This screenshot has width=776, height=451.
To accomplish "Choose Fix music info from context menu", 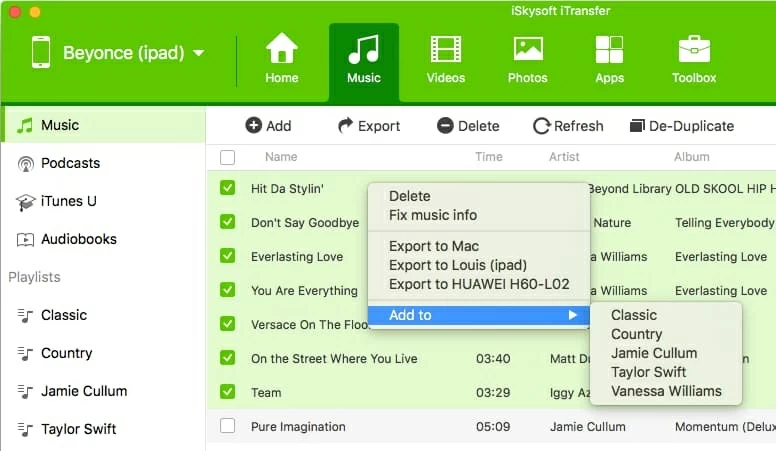I will [432, 215].
